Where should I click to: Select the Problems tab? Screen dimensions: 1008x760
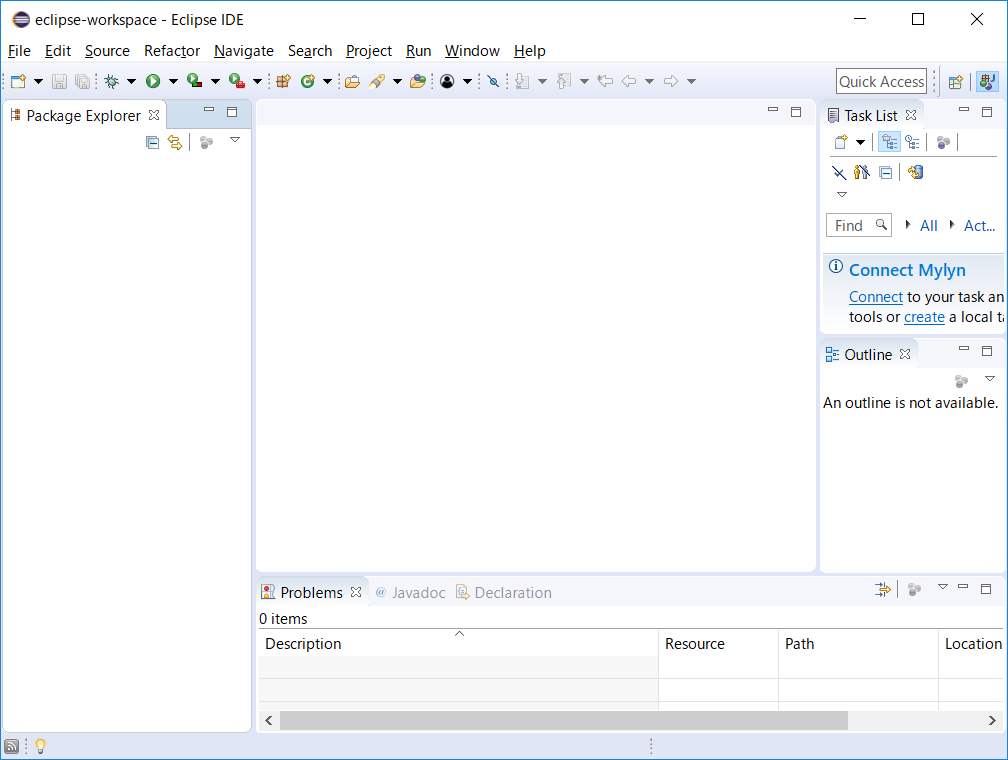(x=312, y=593)
